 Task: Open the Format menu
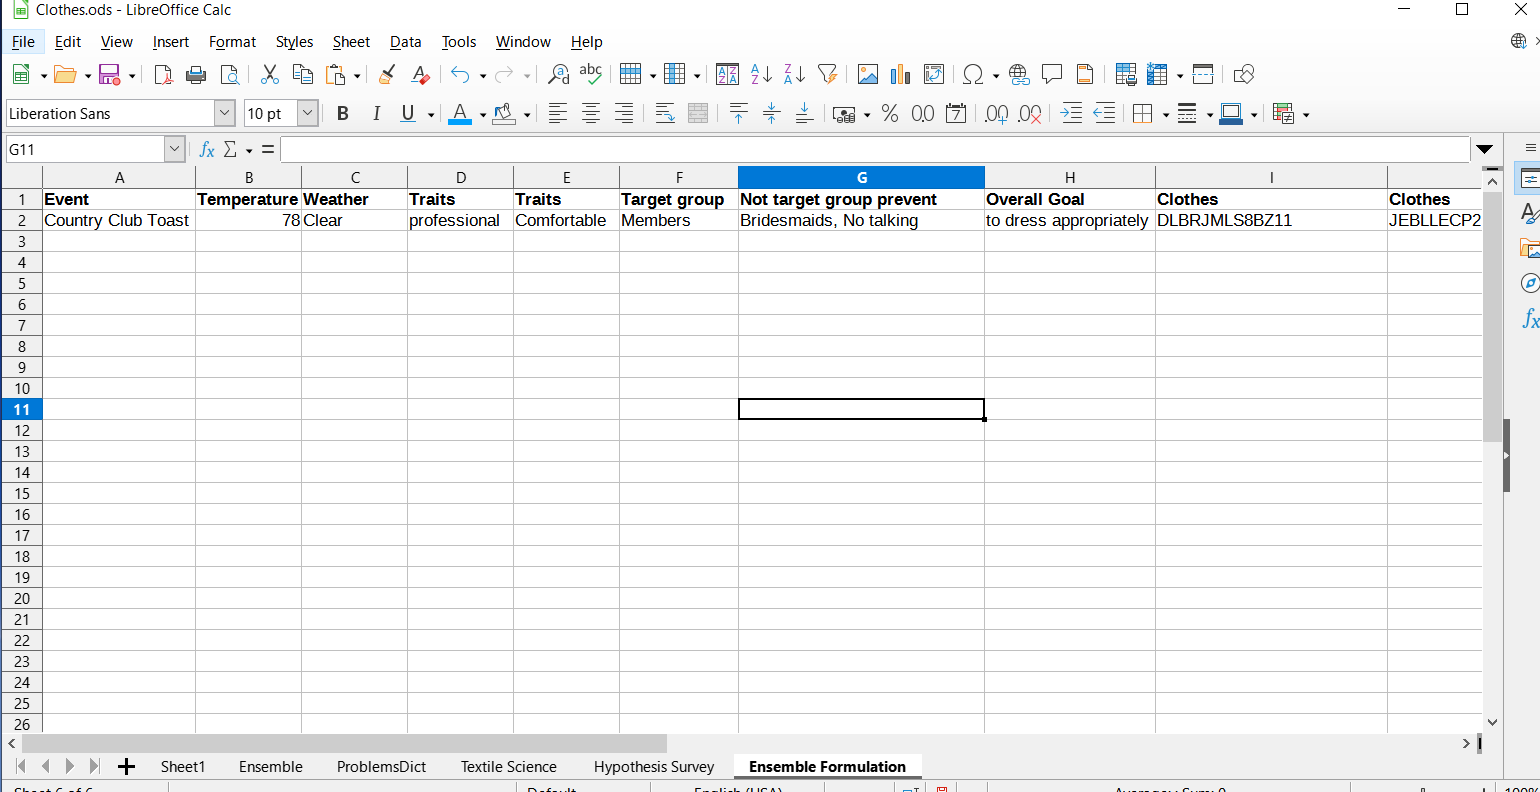232,42
